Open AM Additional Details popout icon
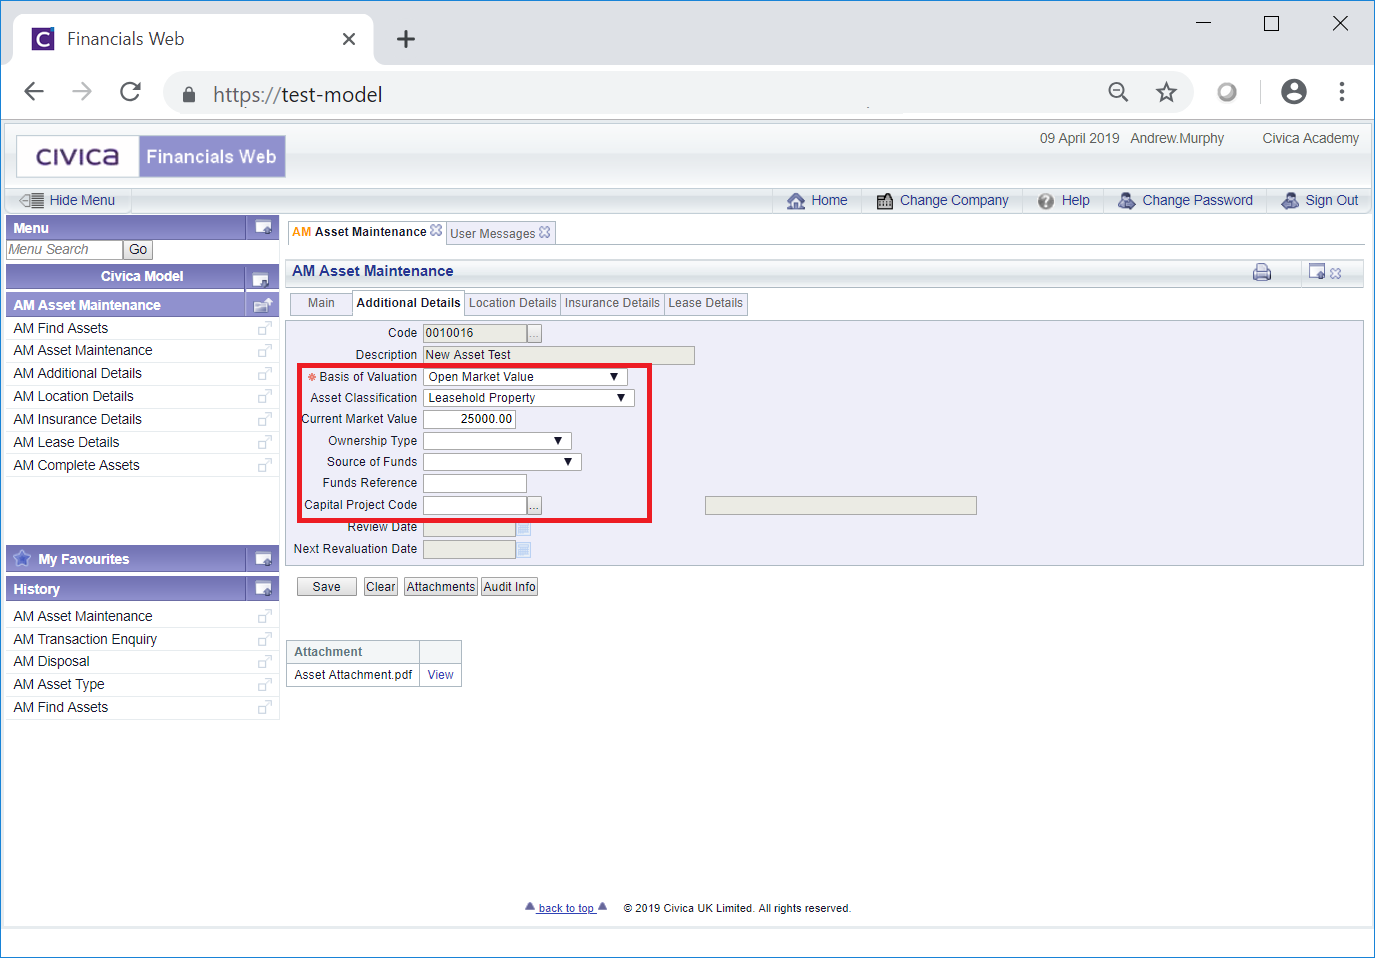Screen dimensions: 1375x958 [265, 374]
